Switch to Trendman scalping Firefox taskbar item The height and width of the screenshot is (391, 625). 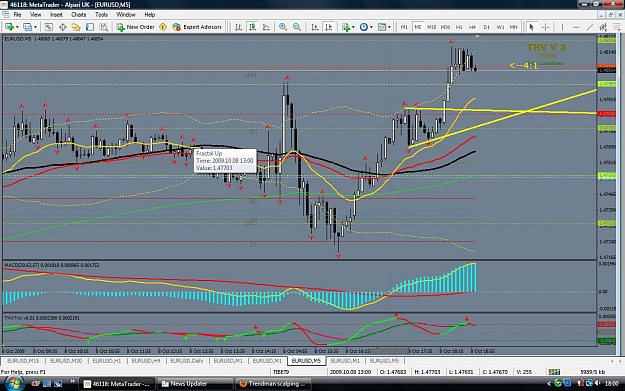273,384
